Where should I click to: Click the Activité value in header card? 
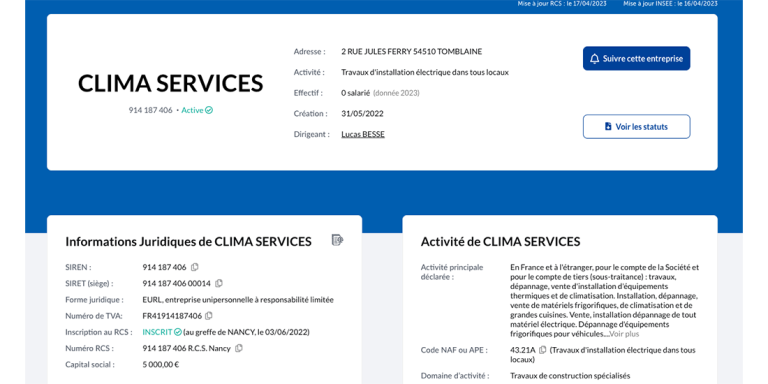pos(425,72)
